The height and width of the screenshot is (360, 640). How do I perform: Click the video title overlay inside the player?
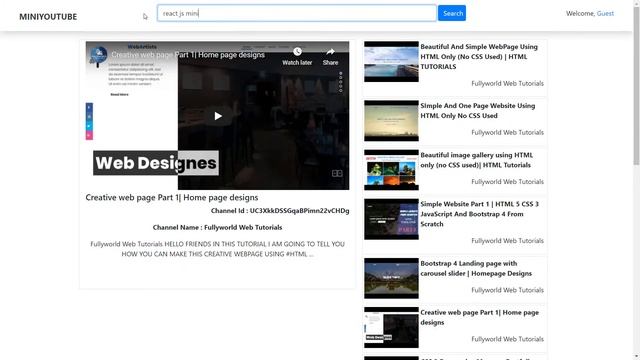coord(188,55)
